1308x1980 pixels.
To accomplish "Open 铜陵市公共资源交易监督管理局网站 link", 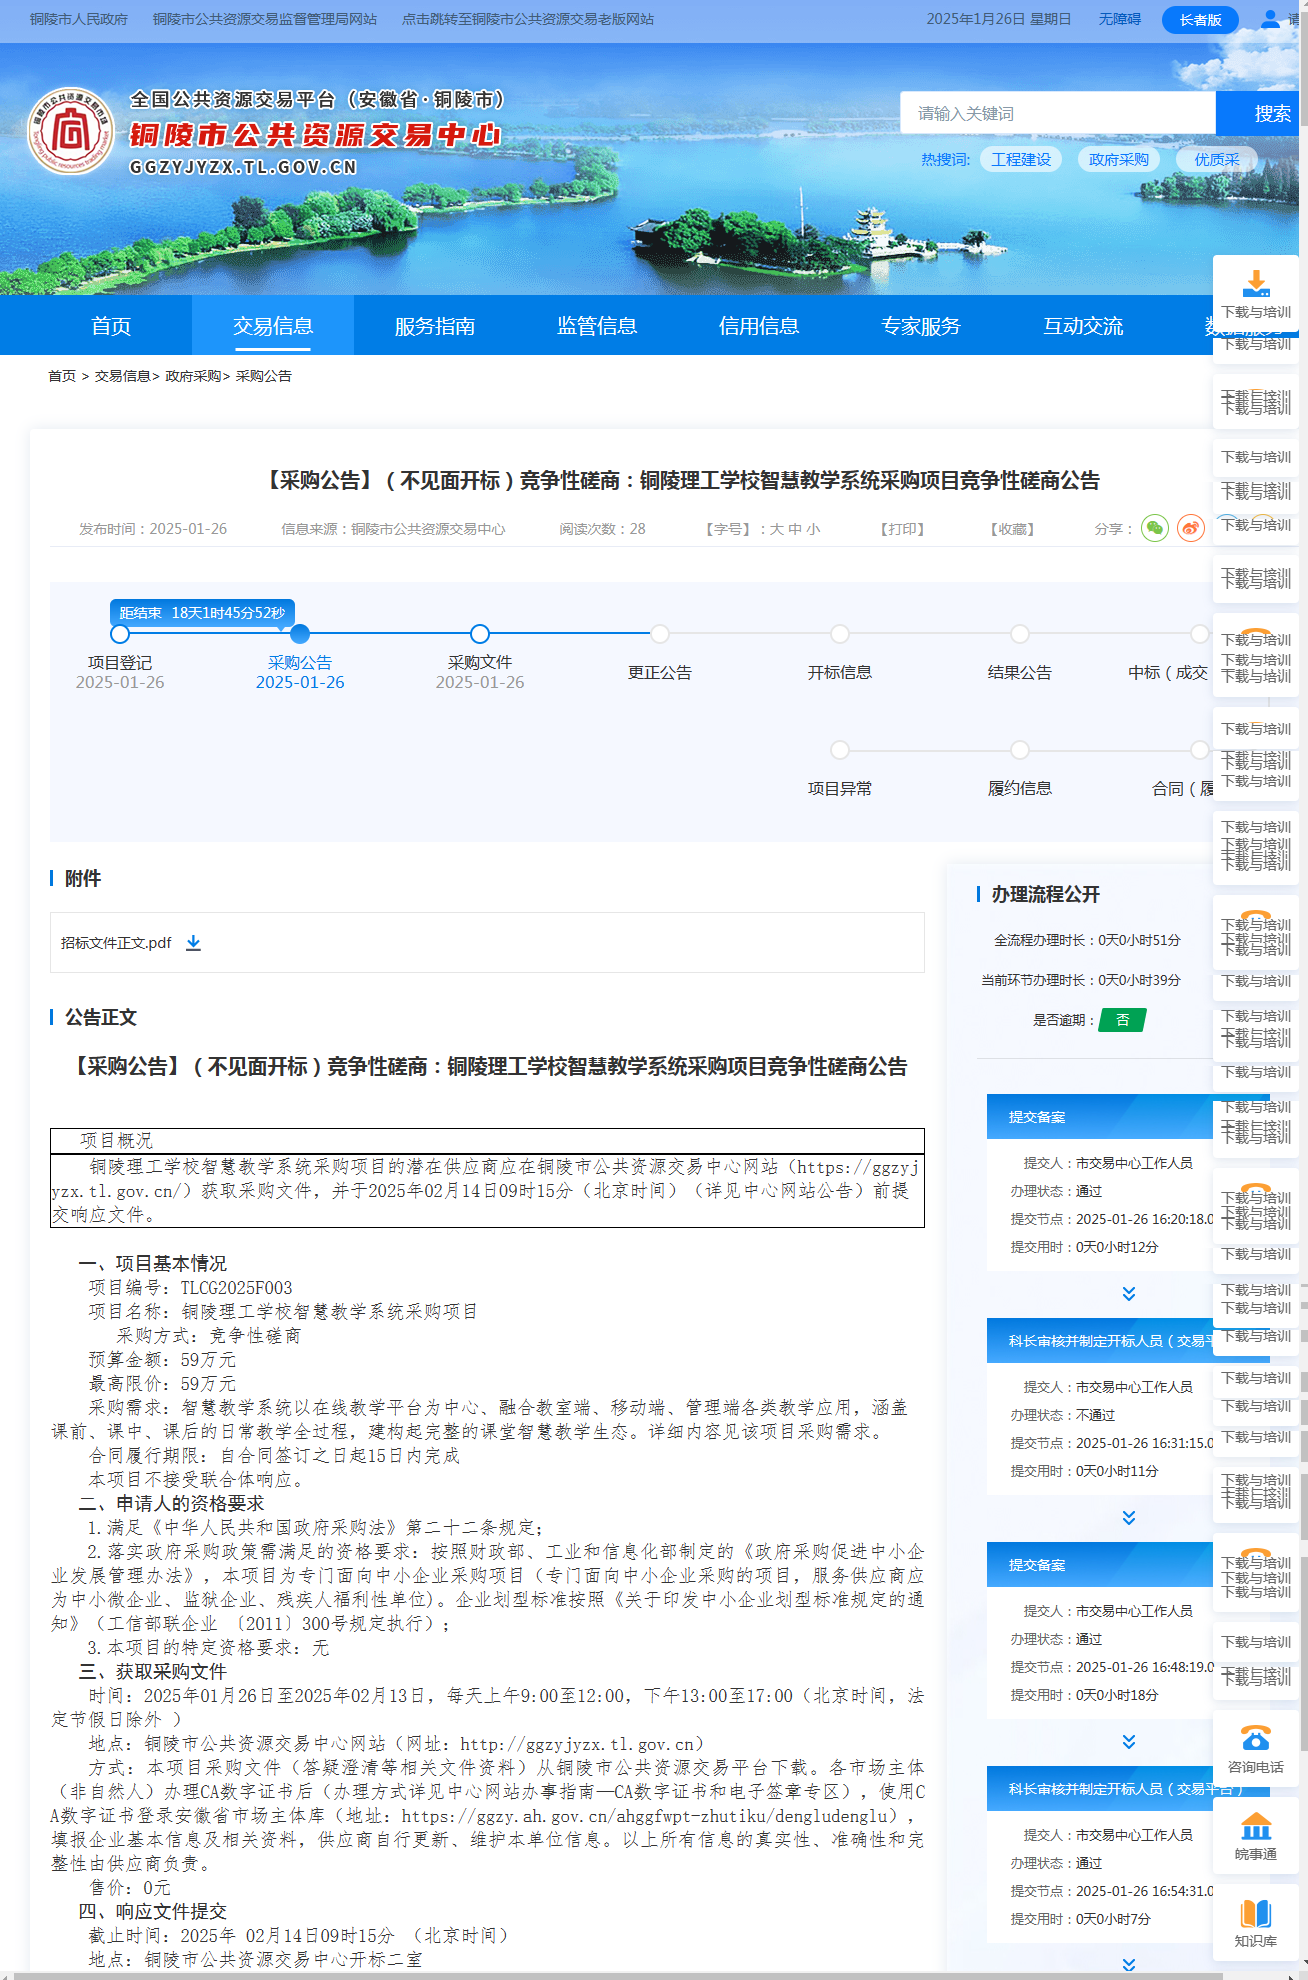I will pyautogui.click(x=265, y=19).
